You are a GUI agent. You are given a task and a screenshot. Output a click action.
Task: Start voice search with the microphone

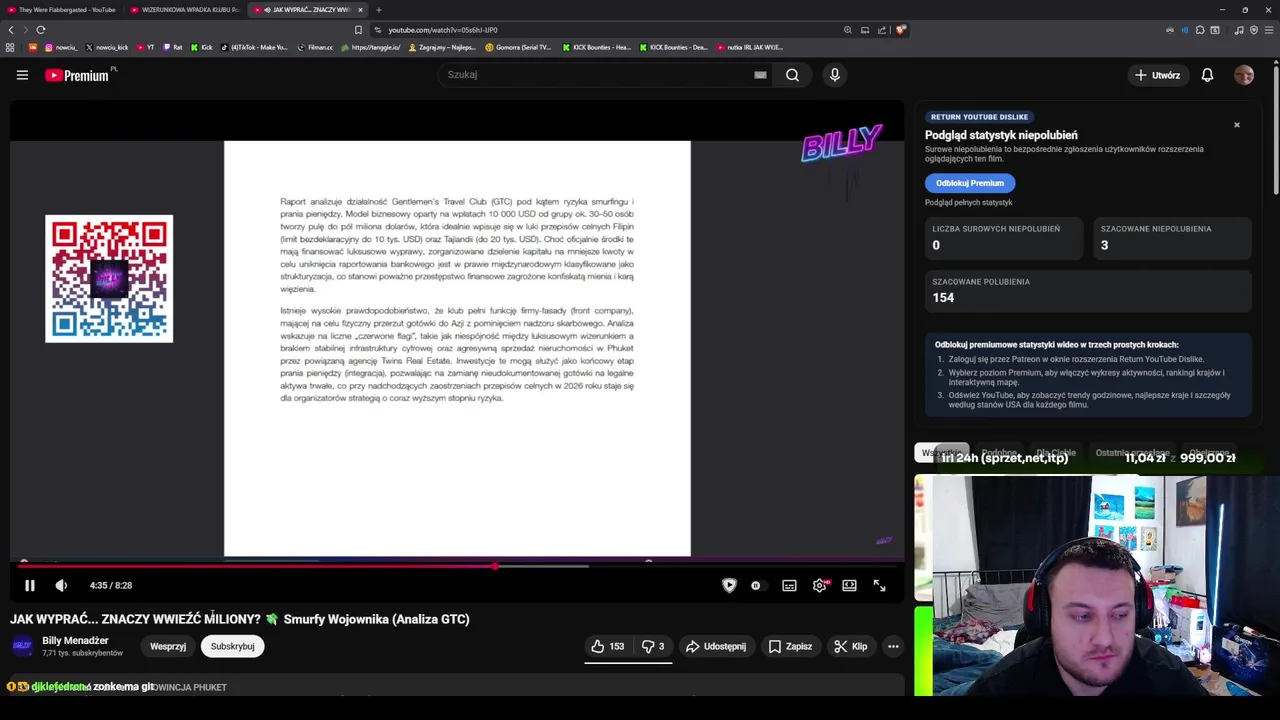[x=835, y=75]
